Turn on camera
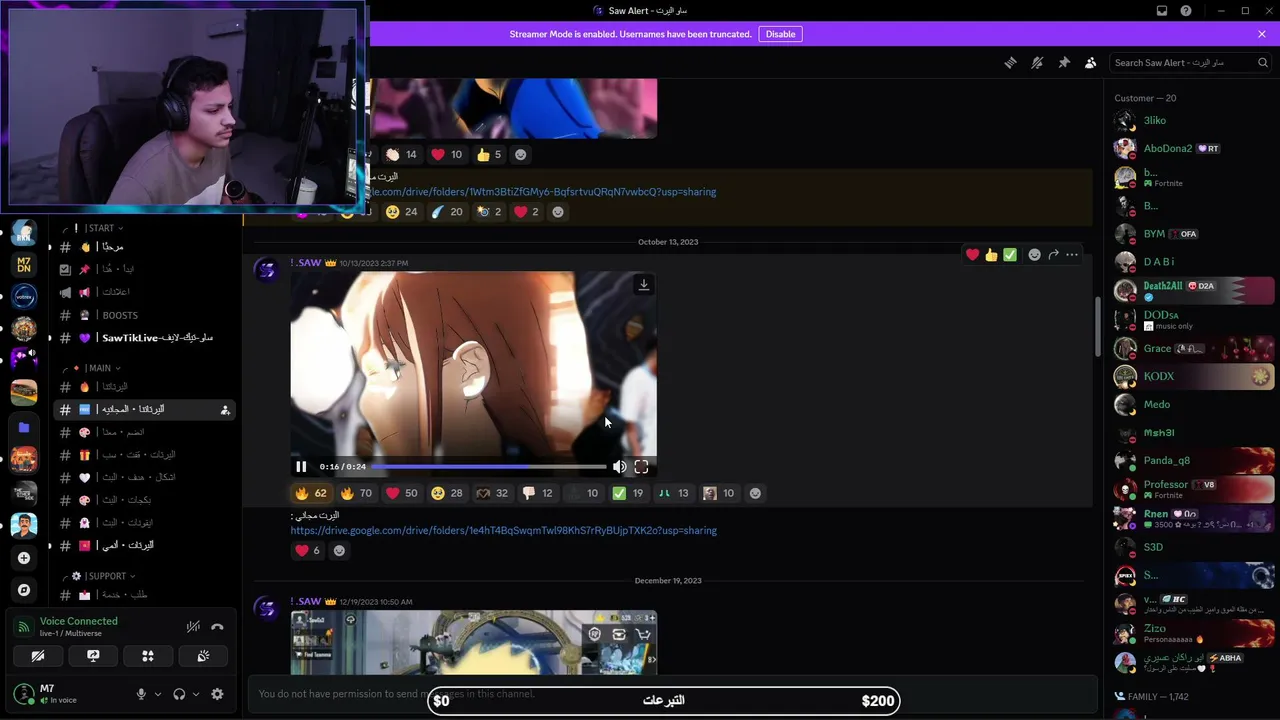This screenshot has width=1280, height=720. click(x=38, y=656)
